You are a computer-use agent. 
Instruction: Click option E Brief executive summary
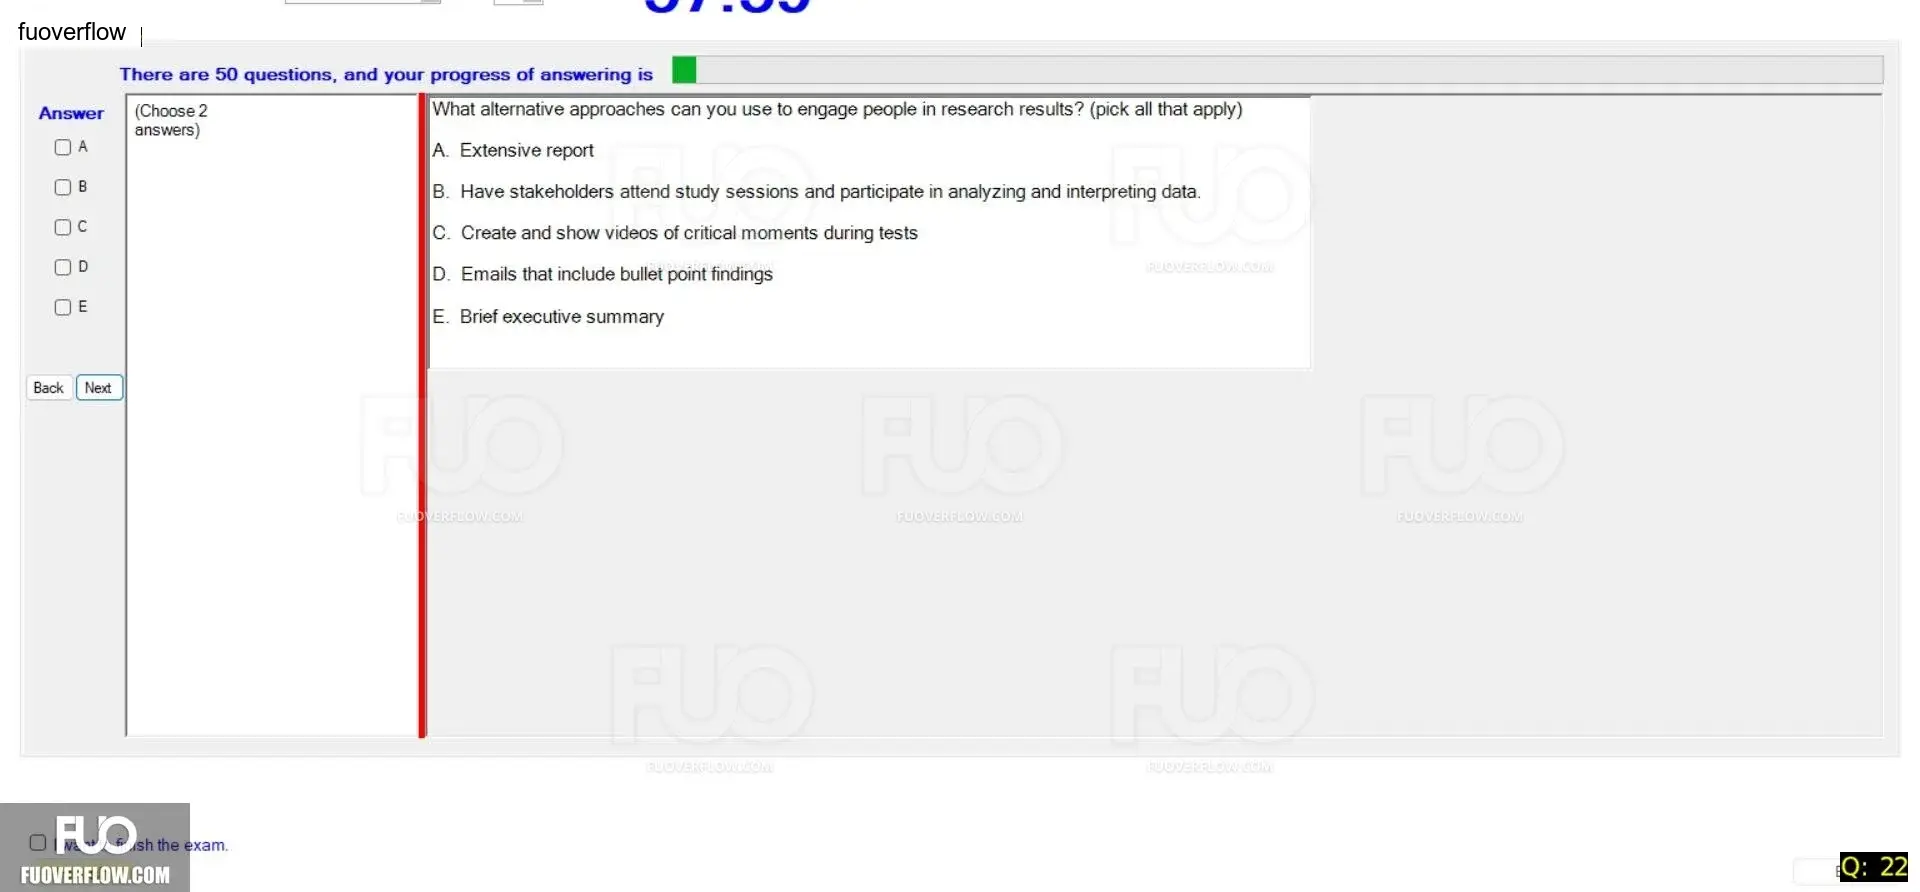[548, 316]
